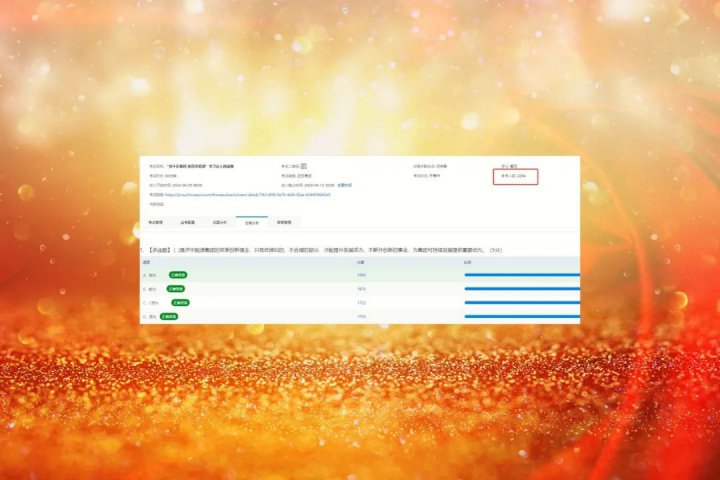Screen dimensions: 720x480
Task: Open the fifth, last tab in the tab row
Action: pyautogui.click(x=285, y=222)
